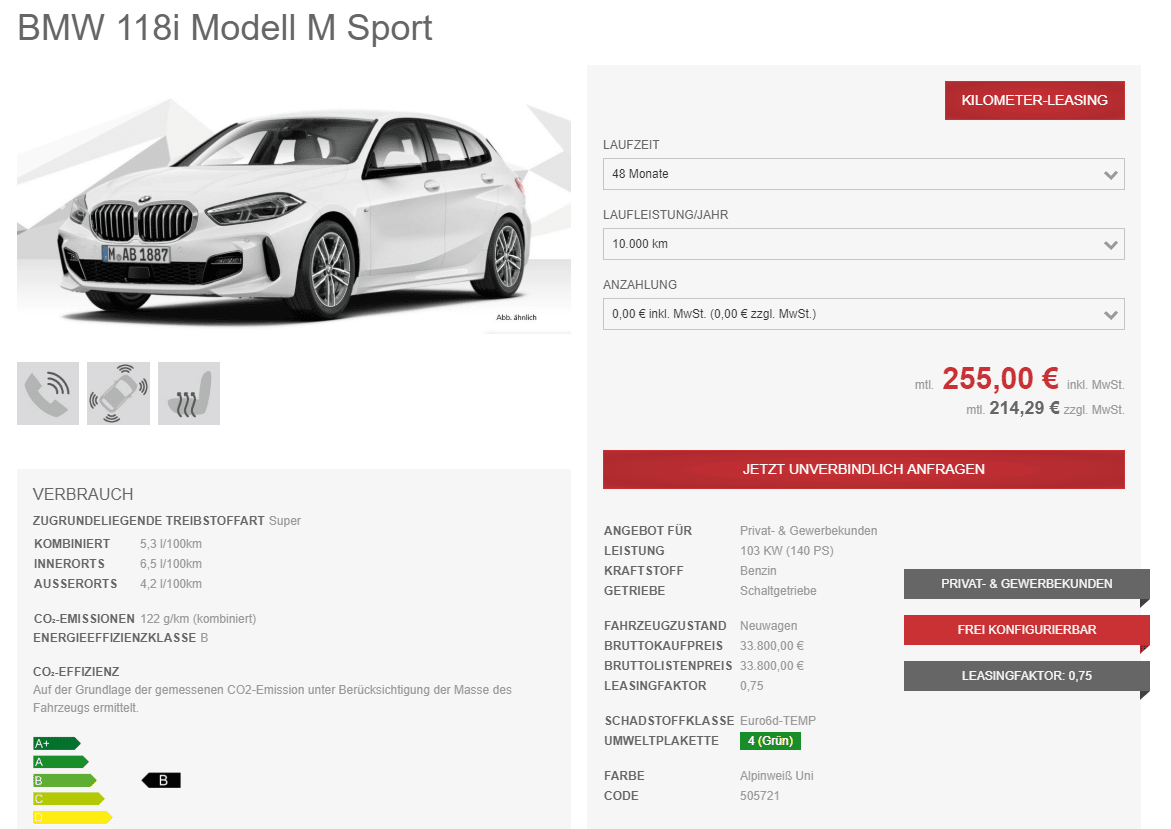Click the Treibstoffart Super value
The image size is (1171, 829).
285,521
